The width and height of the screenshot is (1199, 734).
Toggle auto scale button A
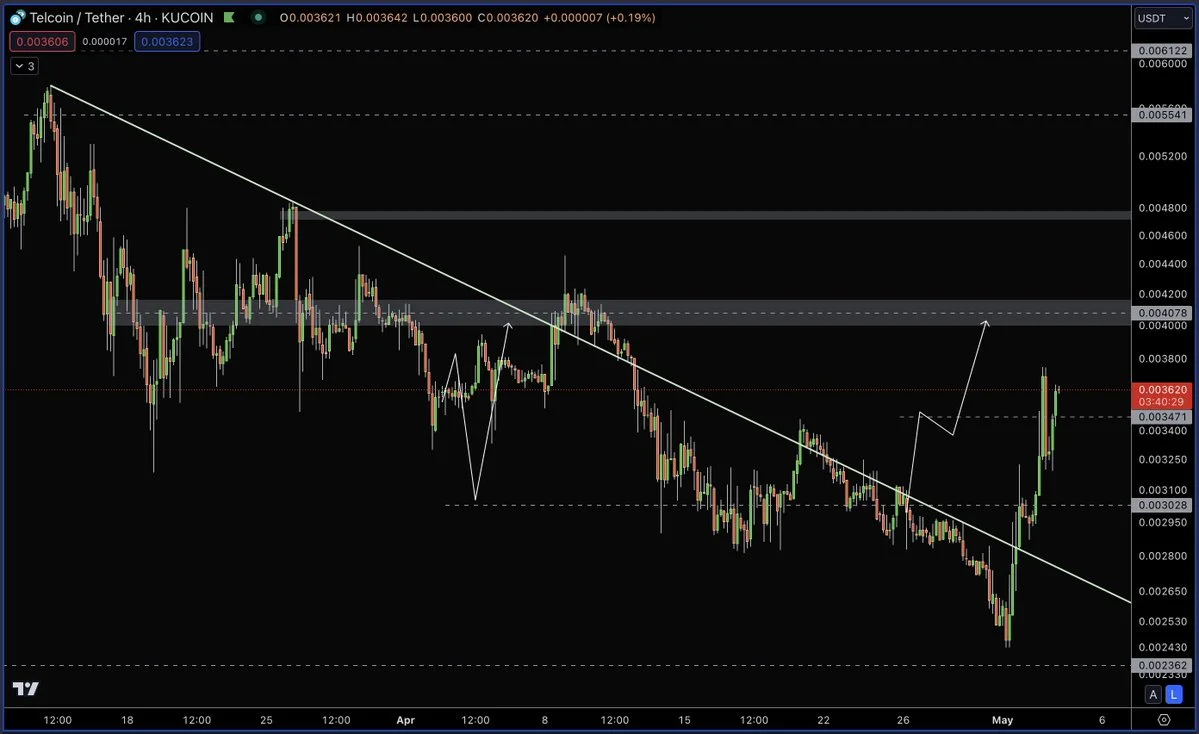1153,694
